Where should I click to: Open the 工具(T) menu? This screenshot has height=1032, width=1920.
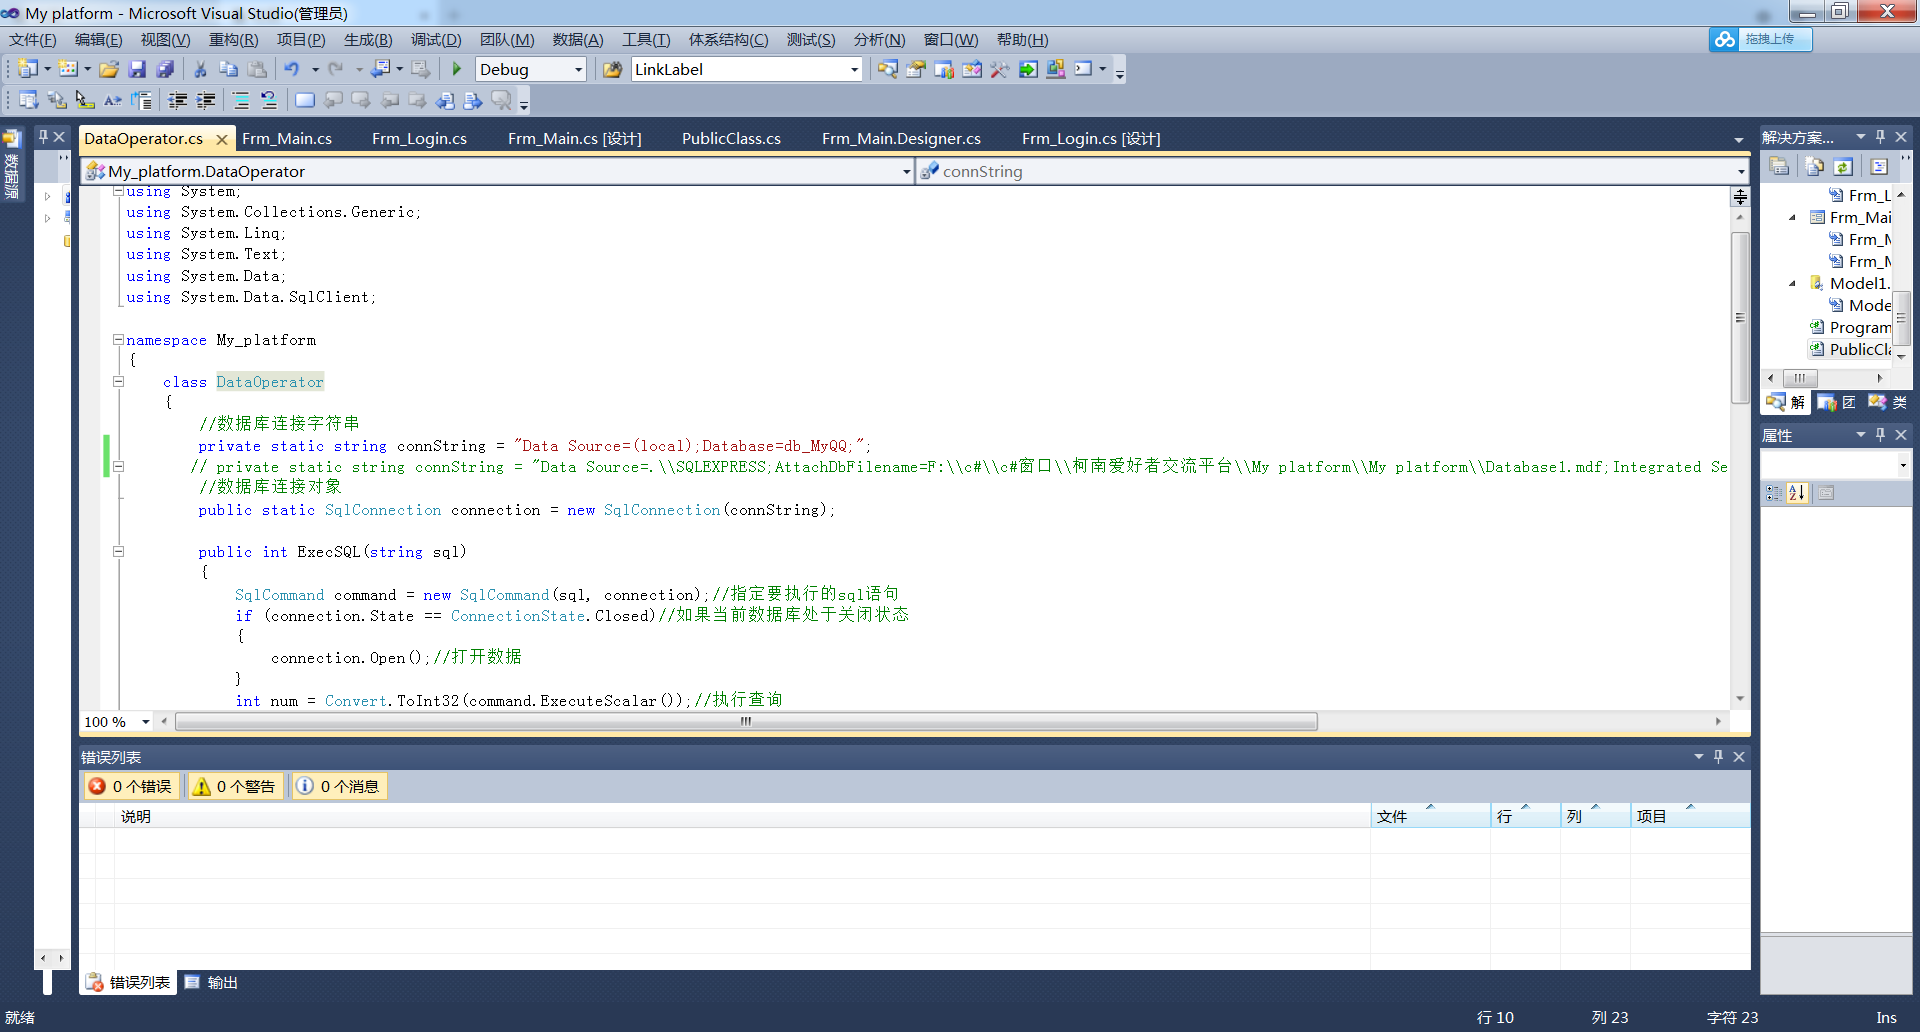[x=646, y=40]
